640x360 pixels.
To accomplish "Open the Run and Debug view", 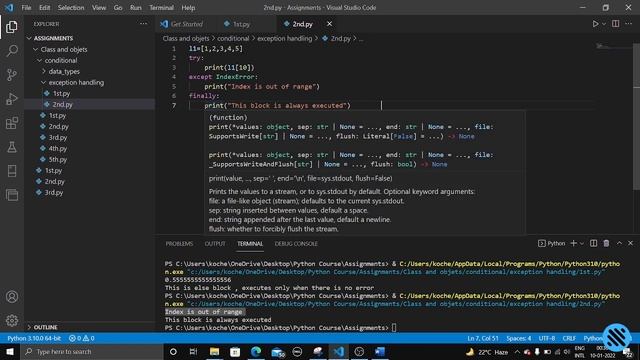I will [12, 99].
